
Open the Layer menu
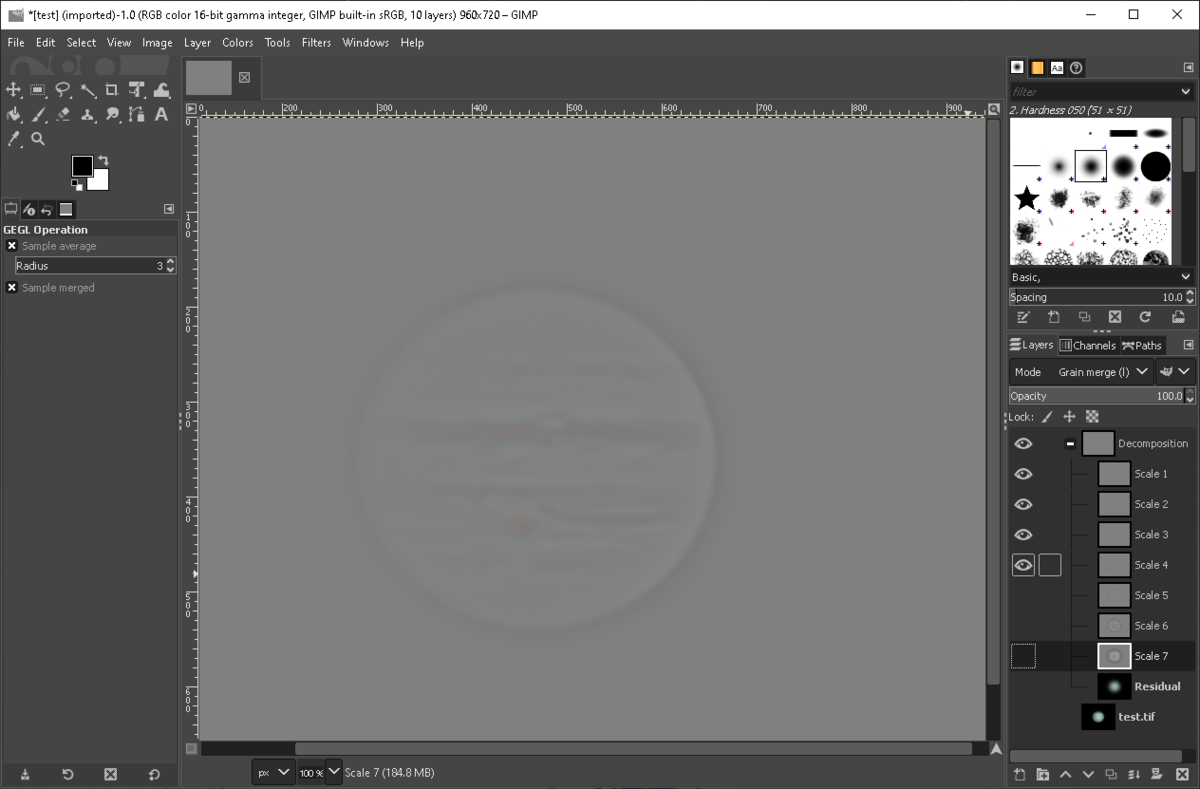pos(197,43)
